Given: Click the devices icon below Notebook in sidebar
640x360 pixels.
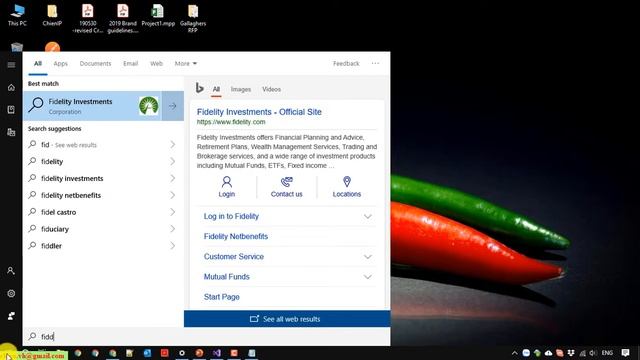Looking at the screenshot, I should point(11,132).
